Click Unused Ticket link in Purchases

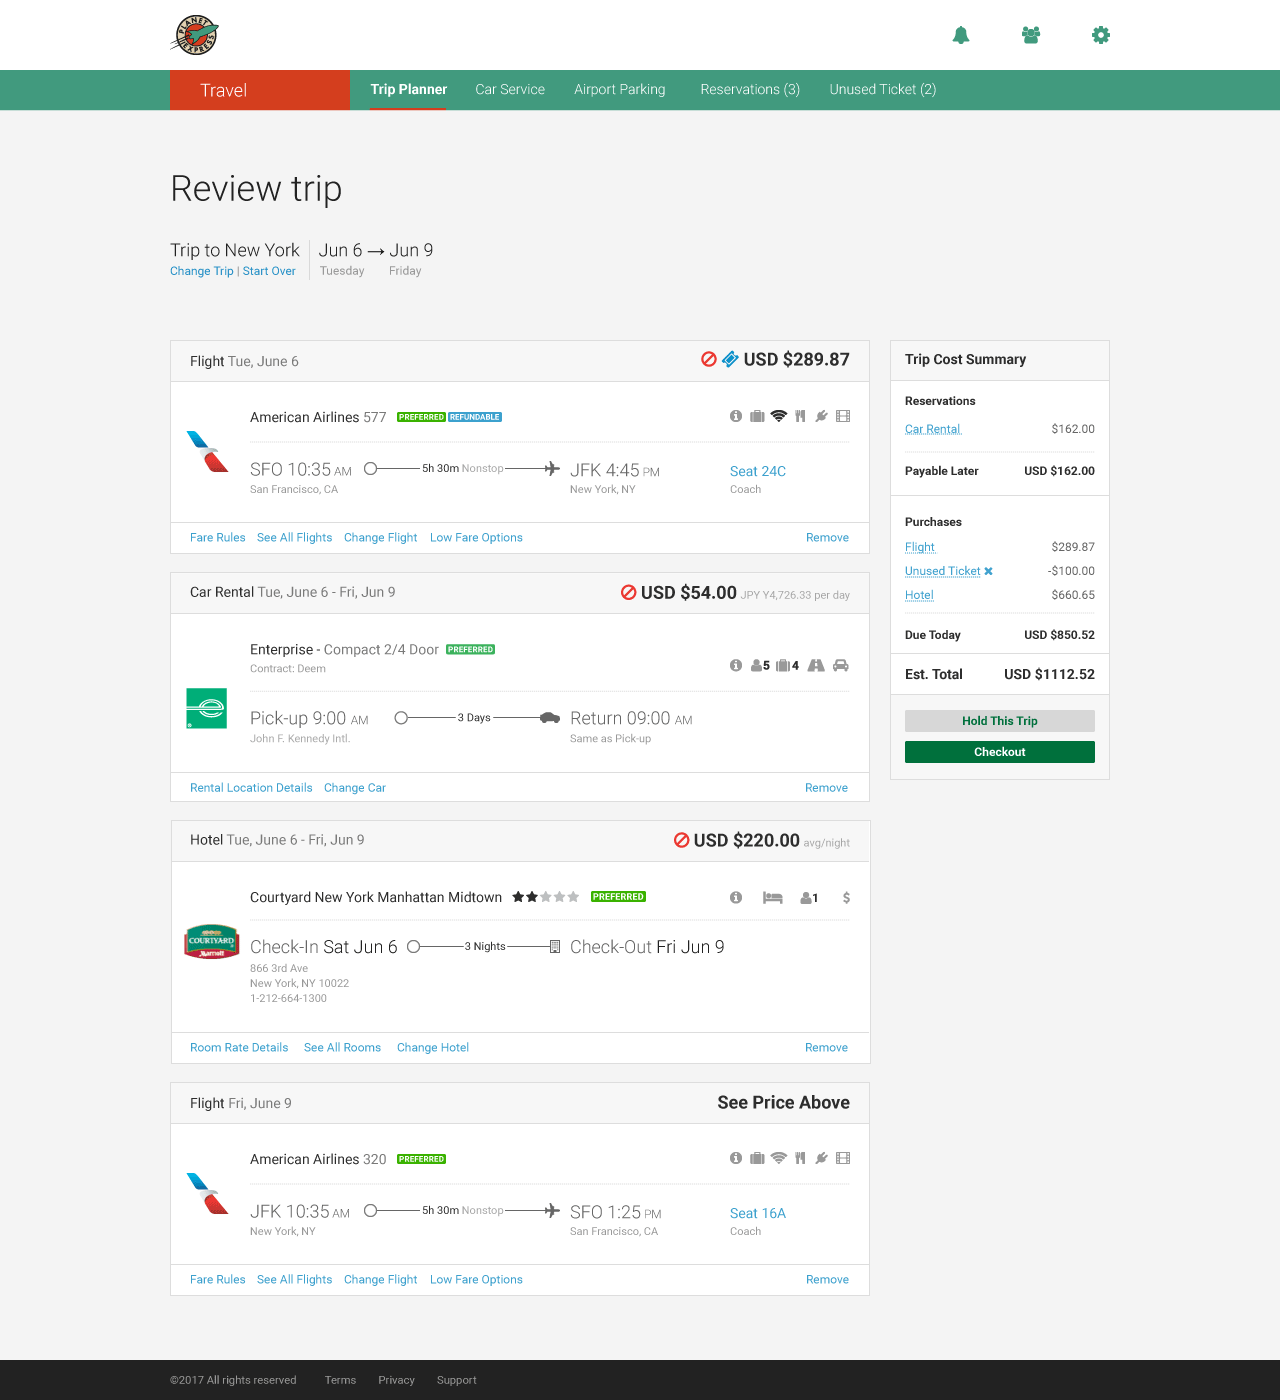[x=942, y=571]
